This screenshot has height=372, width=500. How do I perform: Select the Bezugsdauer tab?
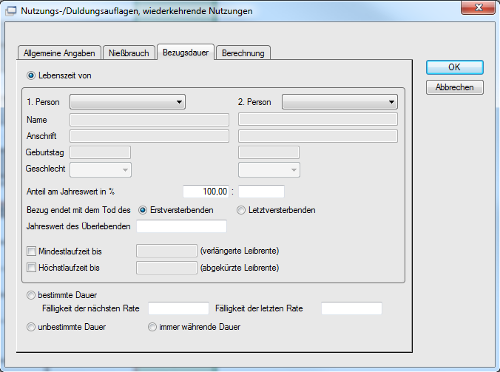coord(186,52)
